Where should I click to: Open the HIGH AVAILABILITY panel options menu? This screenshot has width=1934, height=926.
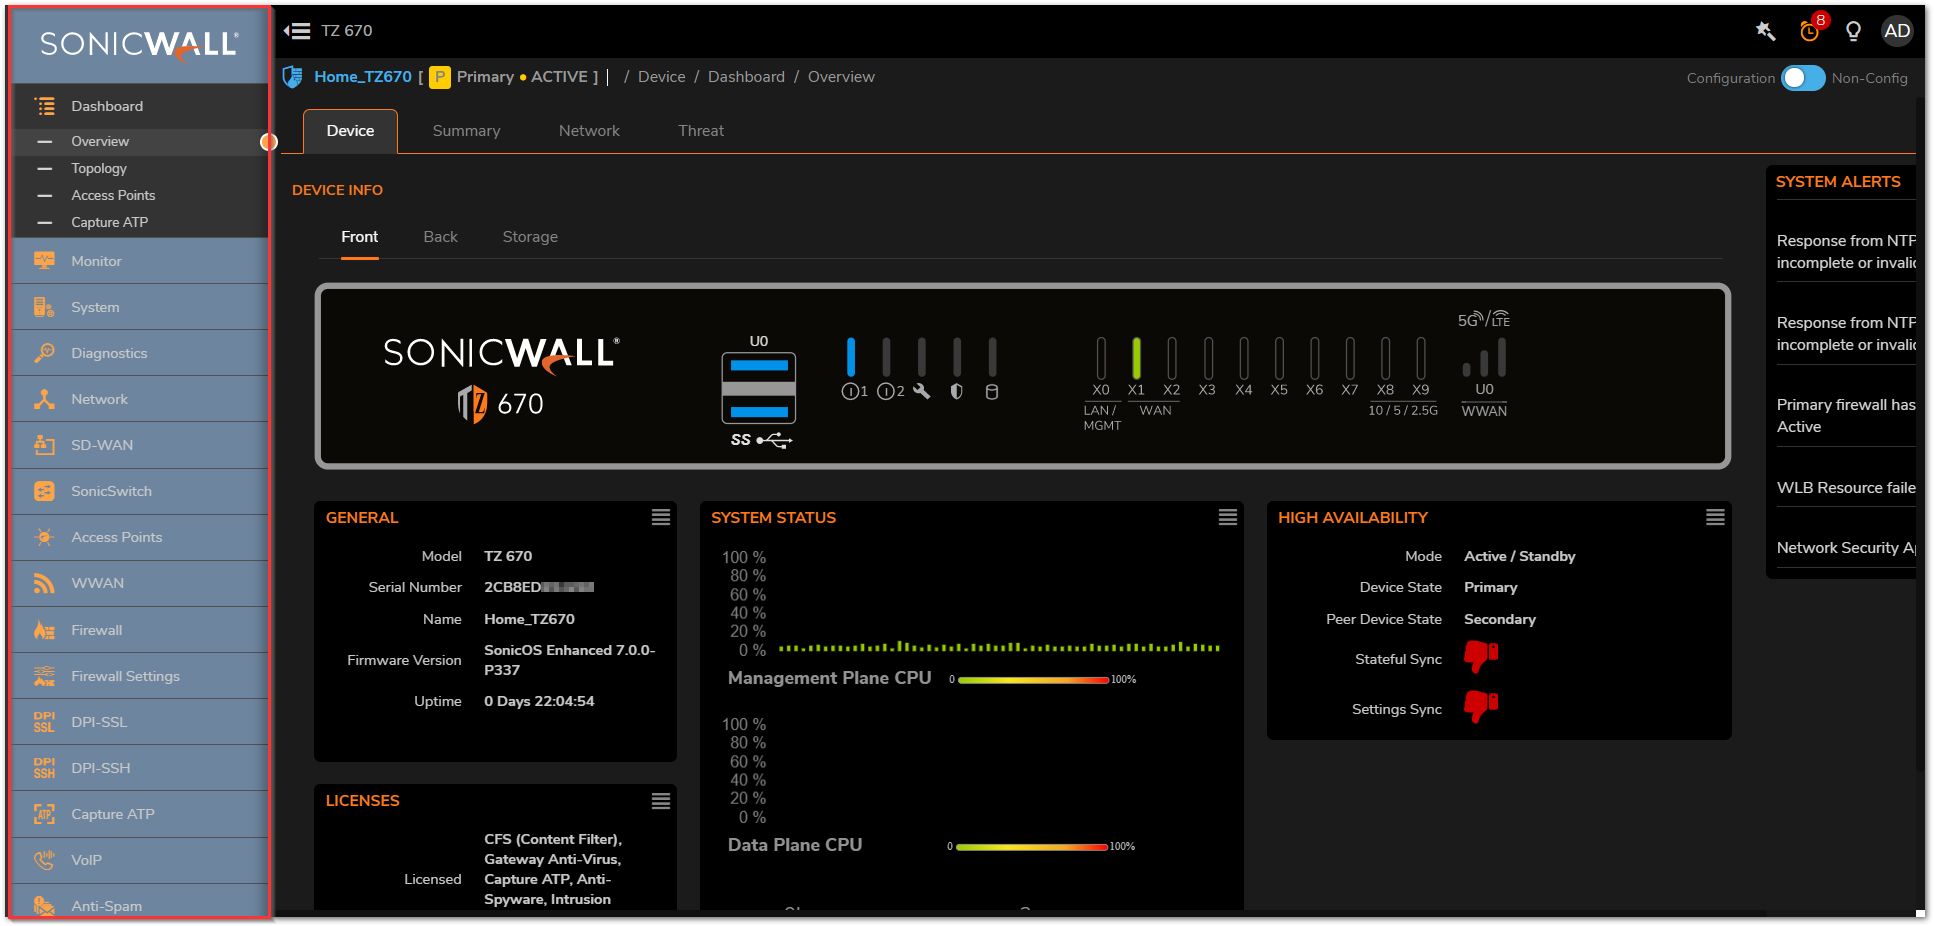[1715, 517]
